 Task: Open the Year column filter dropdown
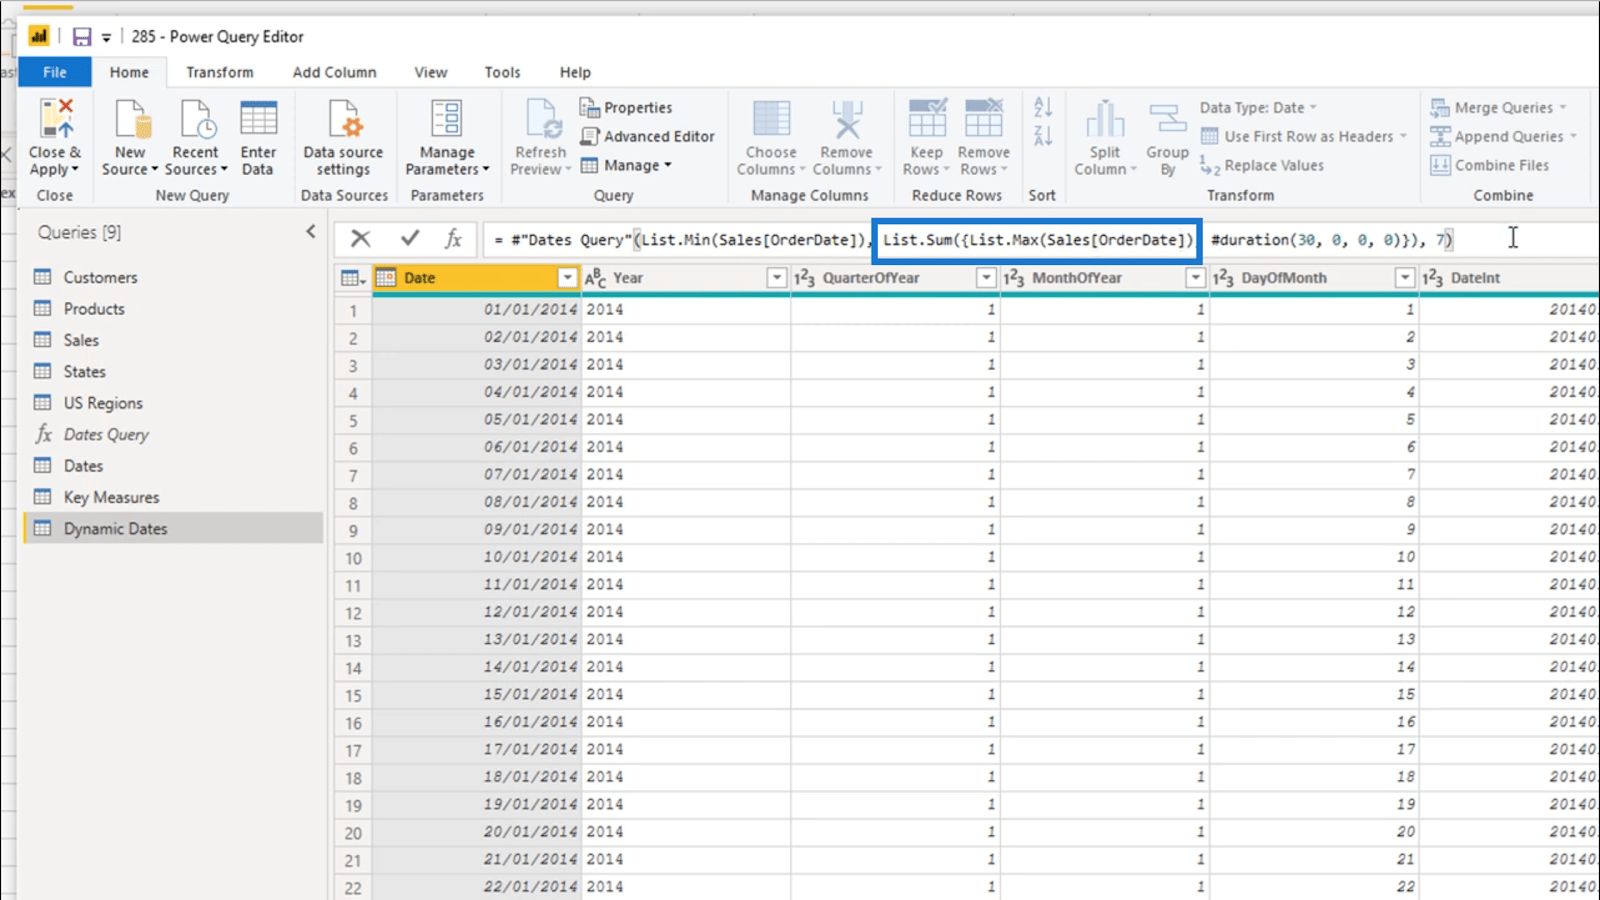click(x=777, y=278)
